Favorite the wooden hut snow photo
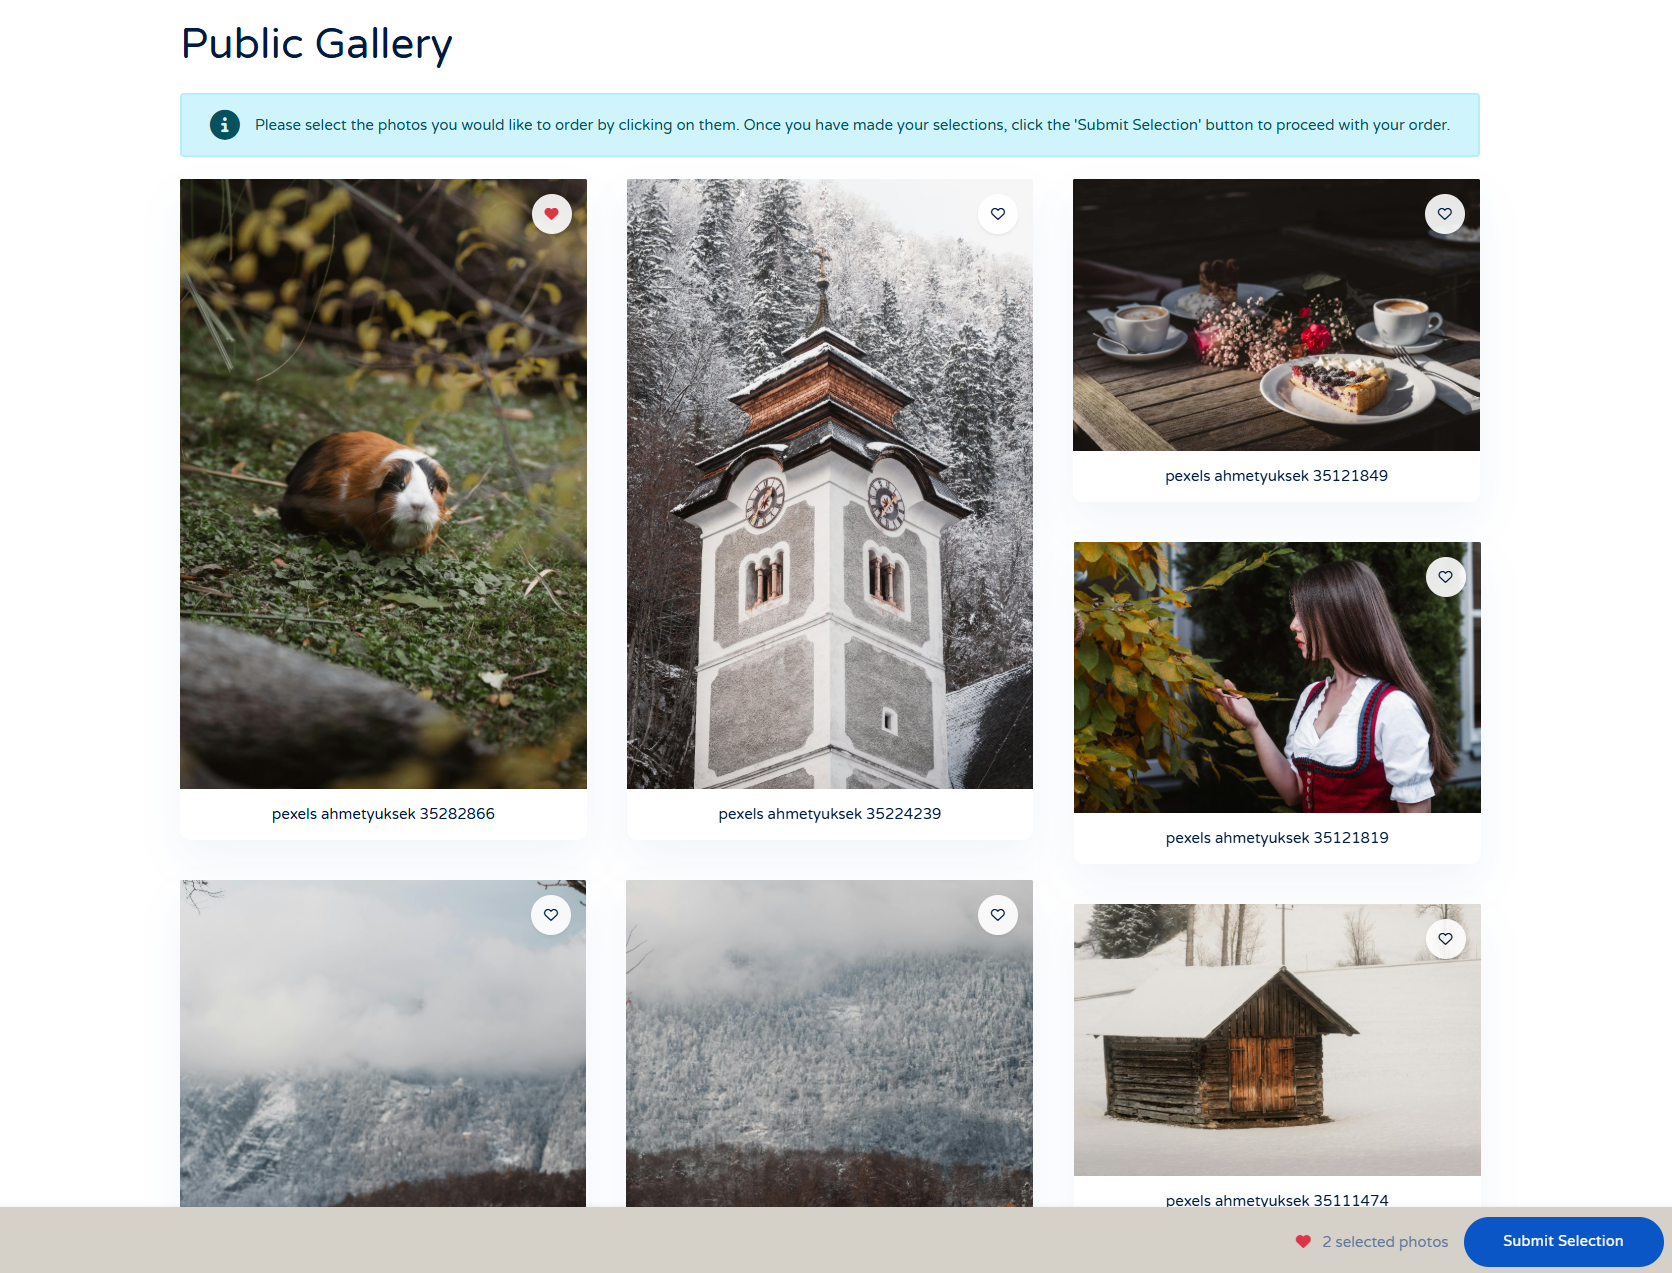This screenshot has height=1273, width=1672. coord(1446,939)
